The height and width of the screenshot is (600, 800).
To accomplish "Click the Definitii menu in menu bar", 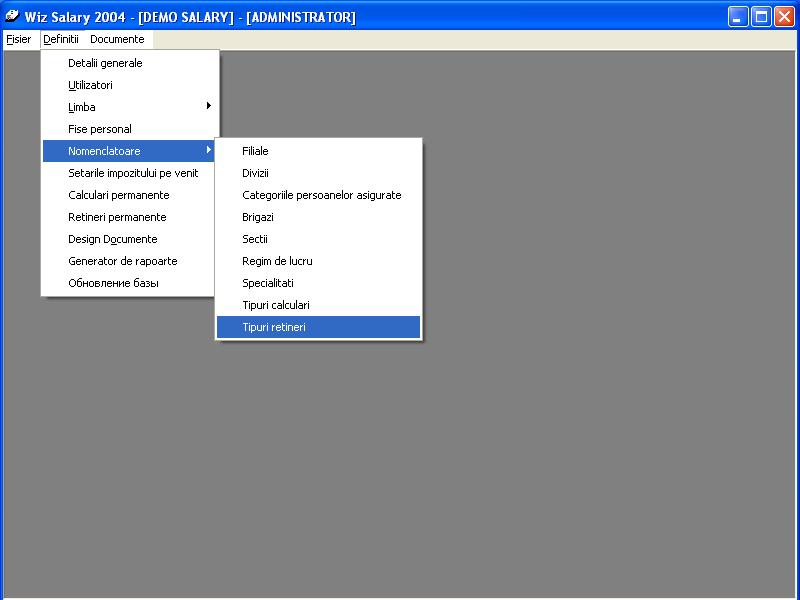I will tap(61, 40).
